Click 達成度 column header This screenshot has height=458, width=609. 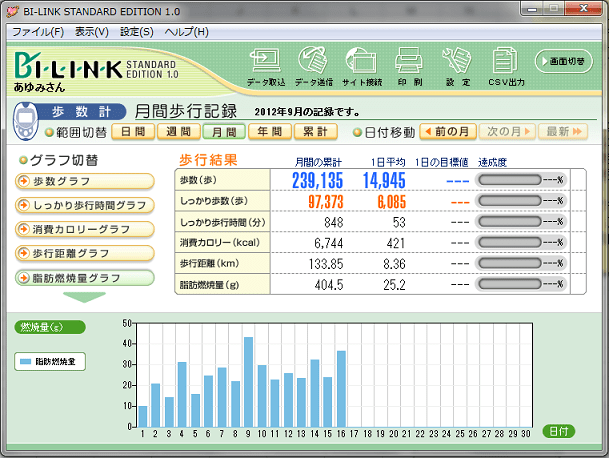(x=492, y=162)
